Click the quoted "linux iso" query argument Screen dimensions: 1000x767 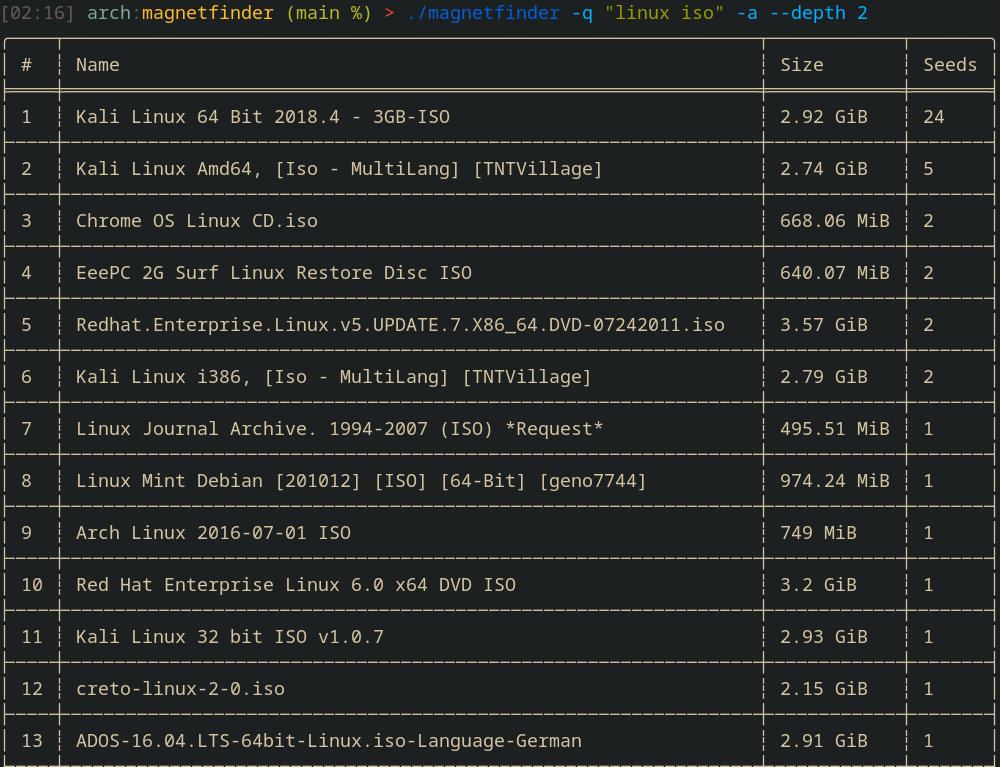click(664, 13)
